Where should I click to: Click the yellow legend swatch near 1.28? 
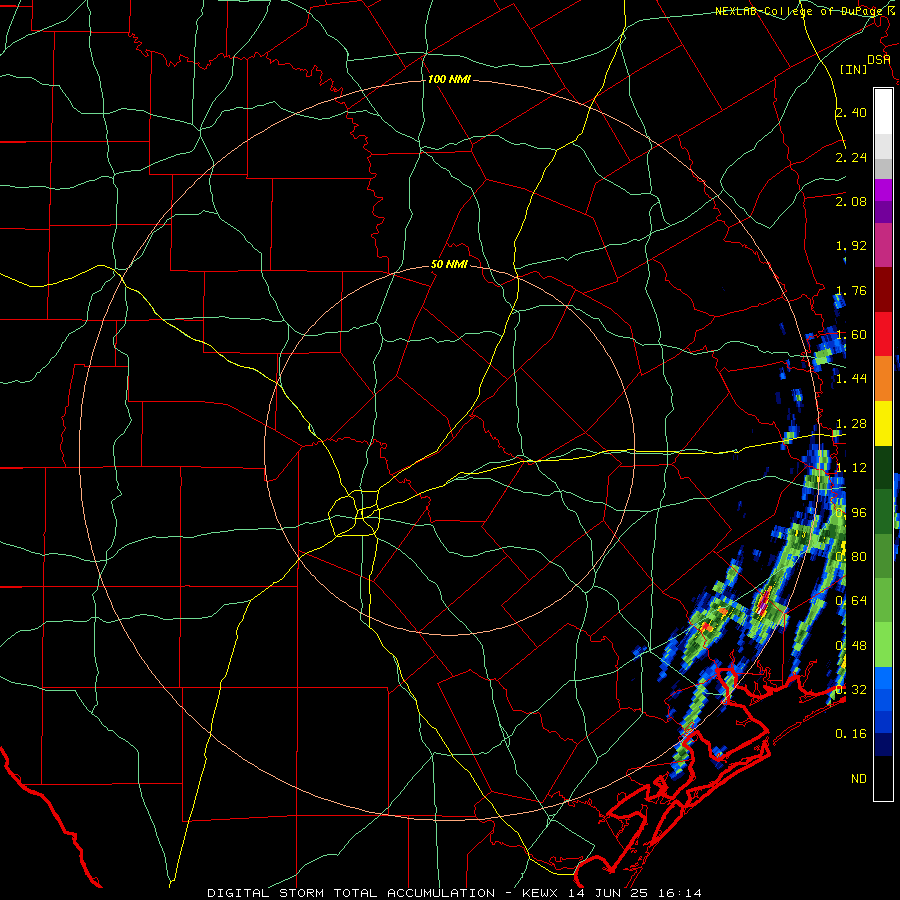click(883, 423)
